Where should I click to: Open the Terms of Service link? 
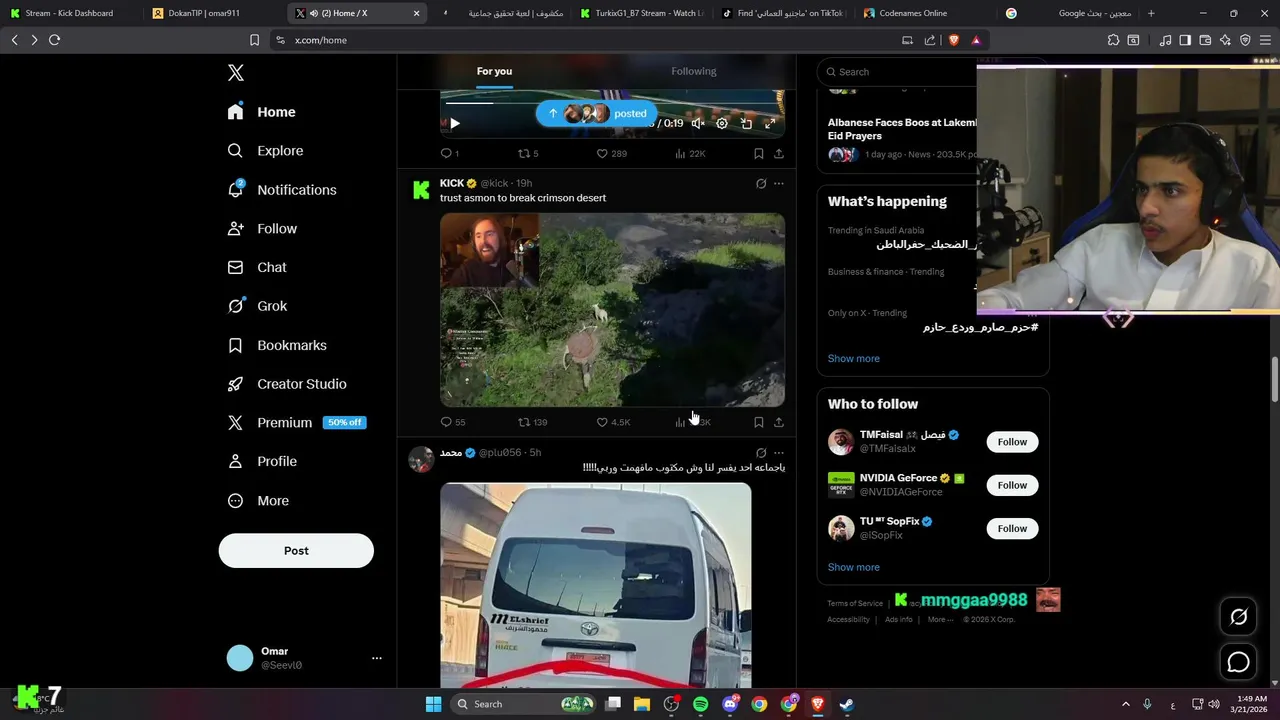855,603
